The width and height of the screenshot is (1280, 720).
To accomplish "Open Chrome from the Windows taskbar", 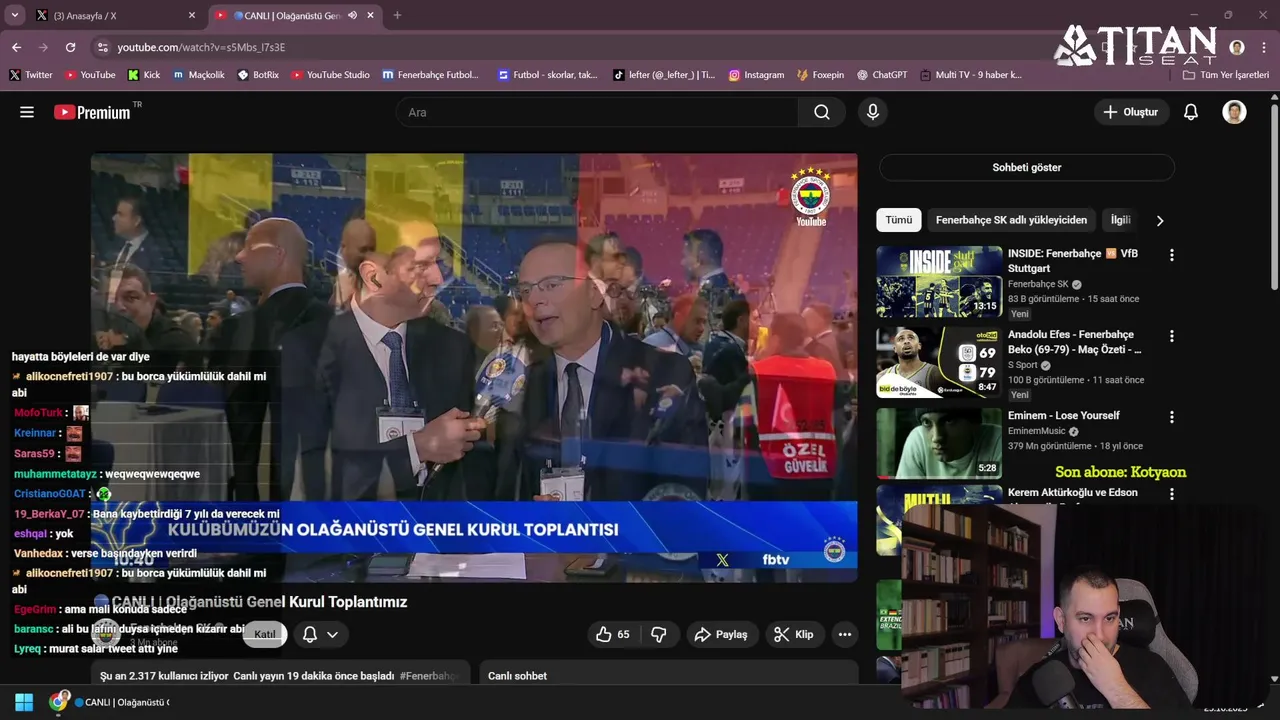I will [58, 701].
